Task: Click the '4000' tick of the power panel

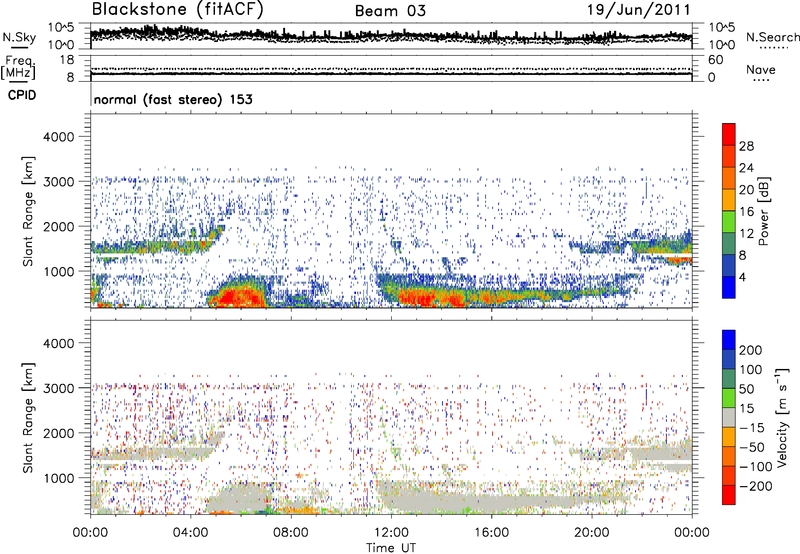Action: coord(58,137)
